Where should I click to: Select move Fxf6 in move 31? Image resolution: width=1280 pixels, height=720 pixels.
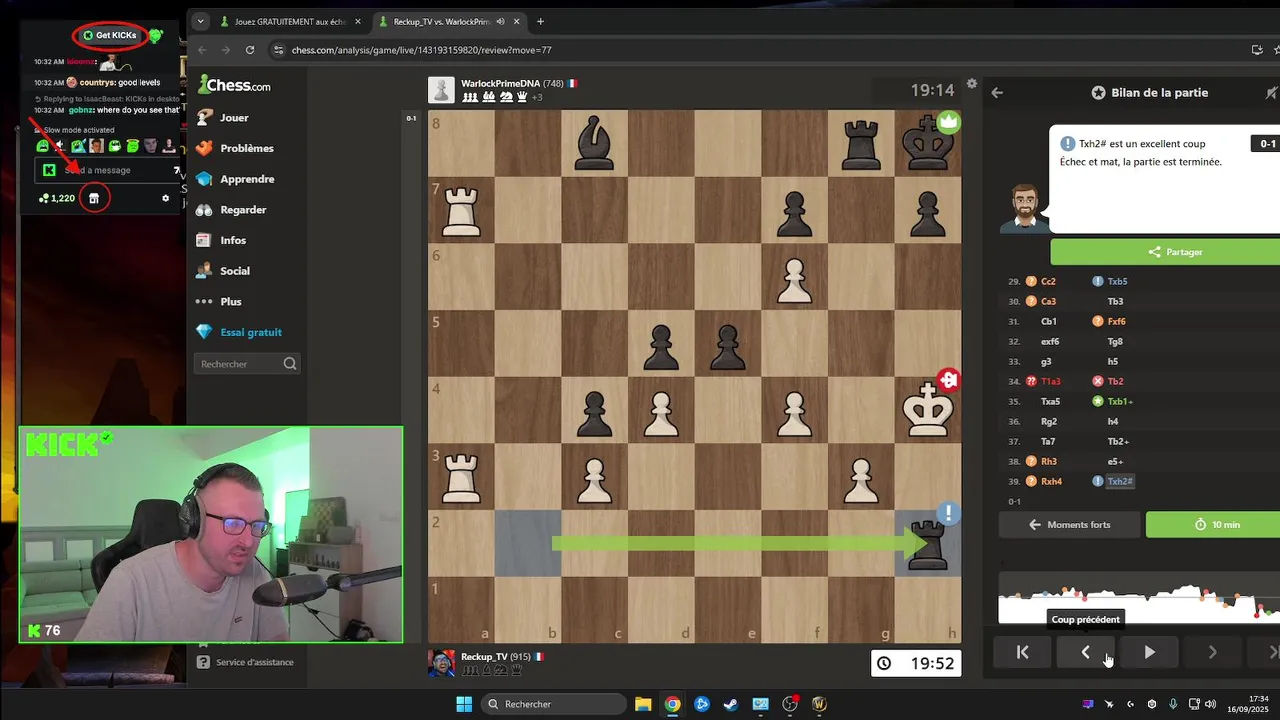pos(1116,321)
